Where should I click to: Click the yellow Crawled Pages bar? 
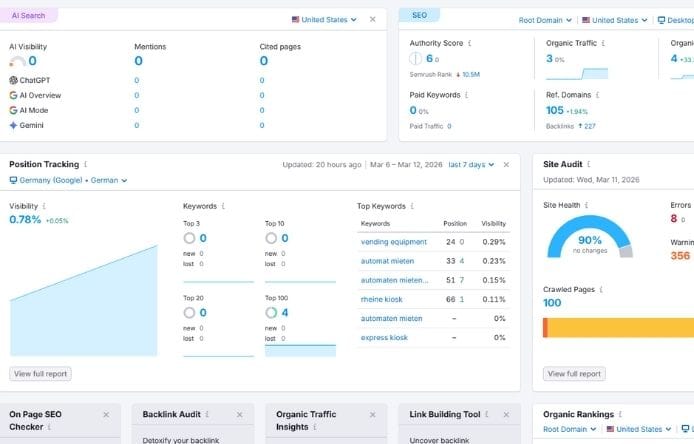(x=620, y=327)
